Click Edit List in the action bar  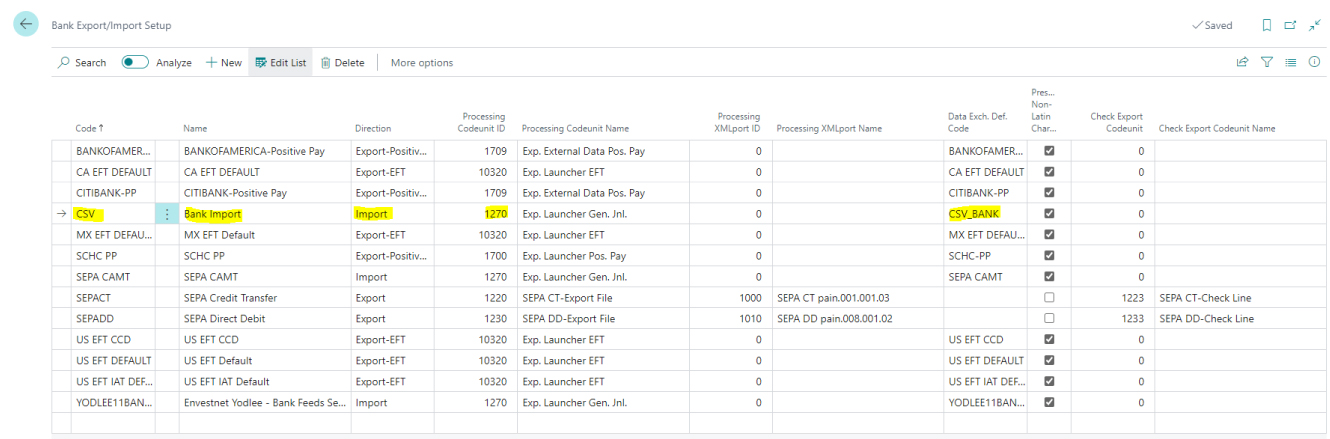coord(280,62)
